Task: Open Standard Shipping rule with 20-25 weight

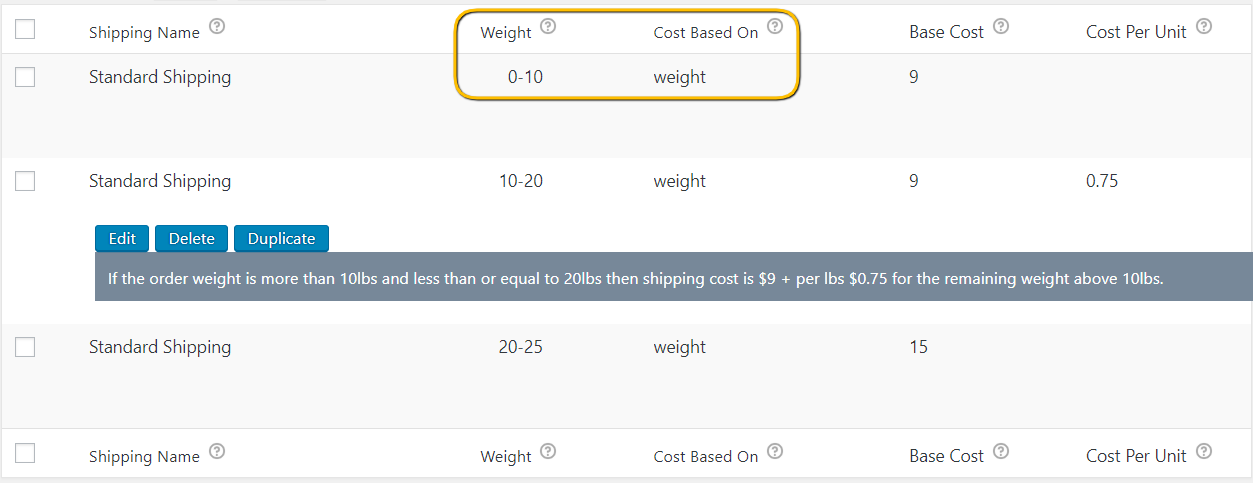Action: (x=160, y=347)
